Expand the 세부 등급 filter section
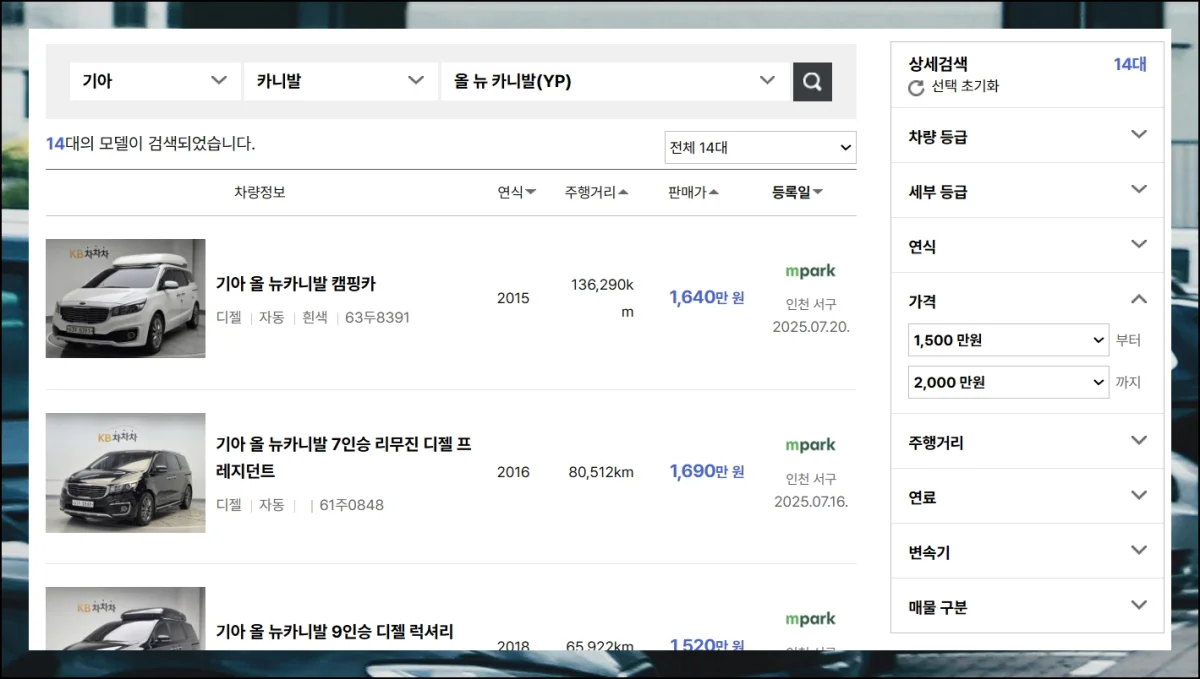1200x679 pixels. click(1027, 191)
